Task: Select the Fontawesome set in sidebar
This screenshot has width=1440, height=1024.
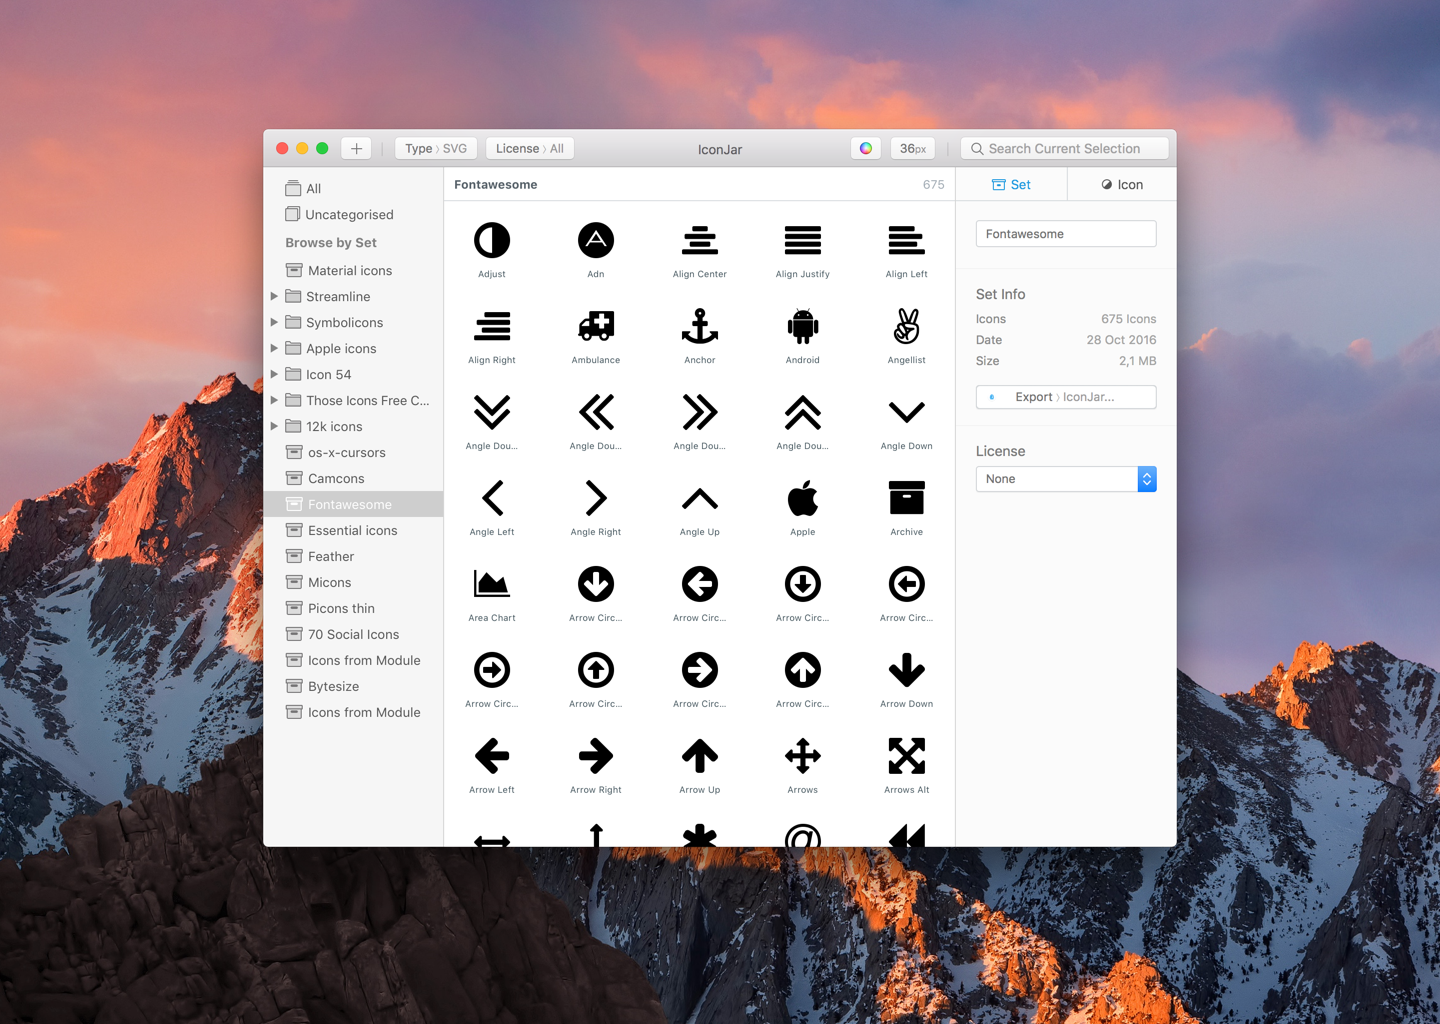Action: (x=354, y=505)
